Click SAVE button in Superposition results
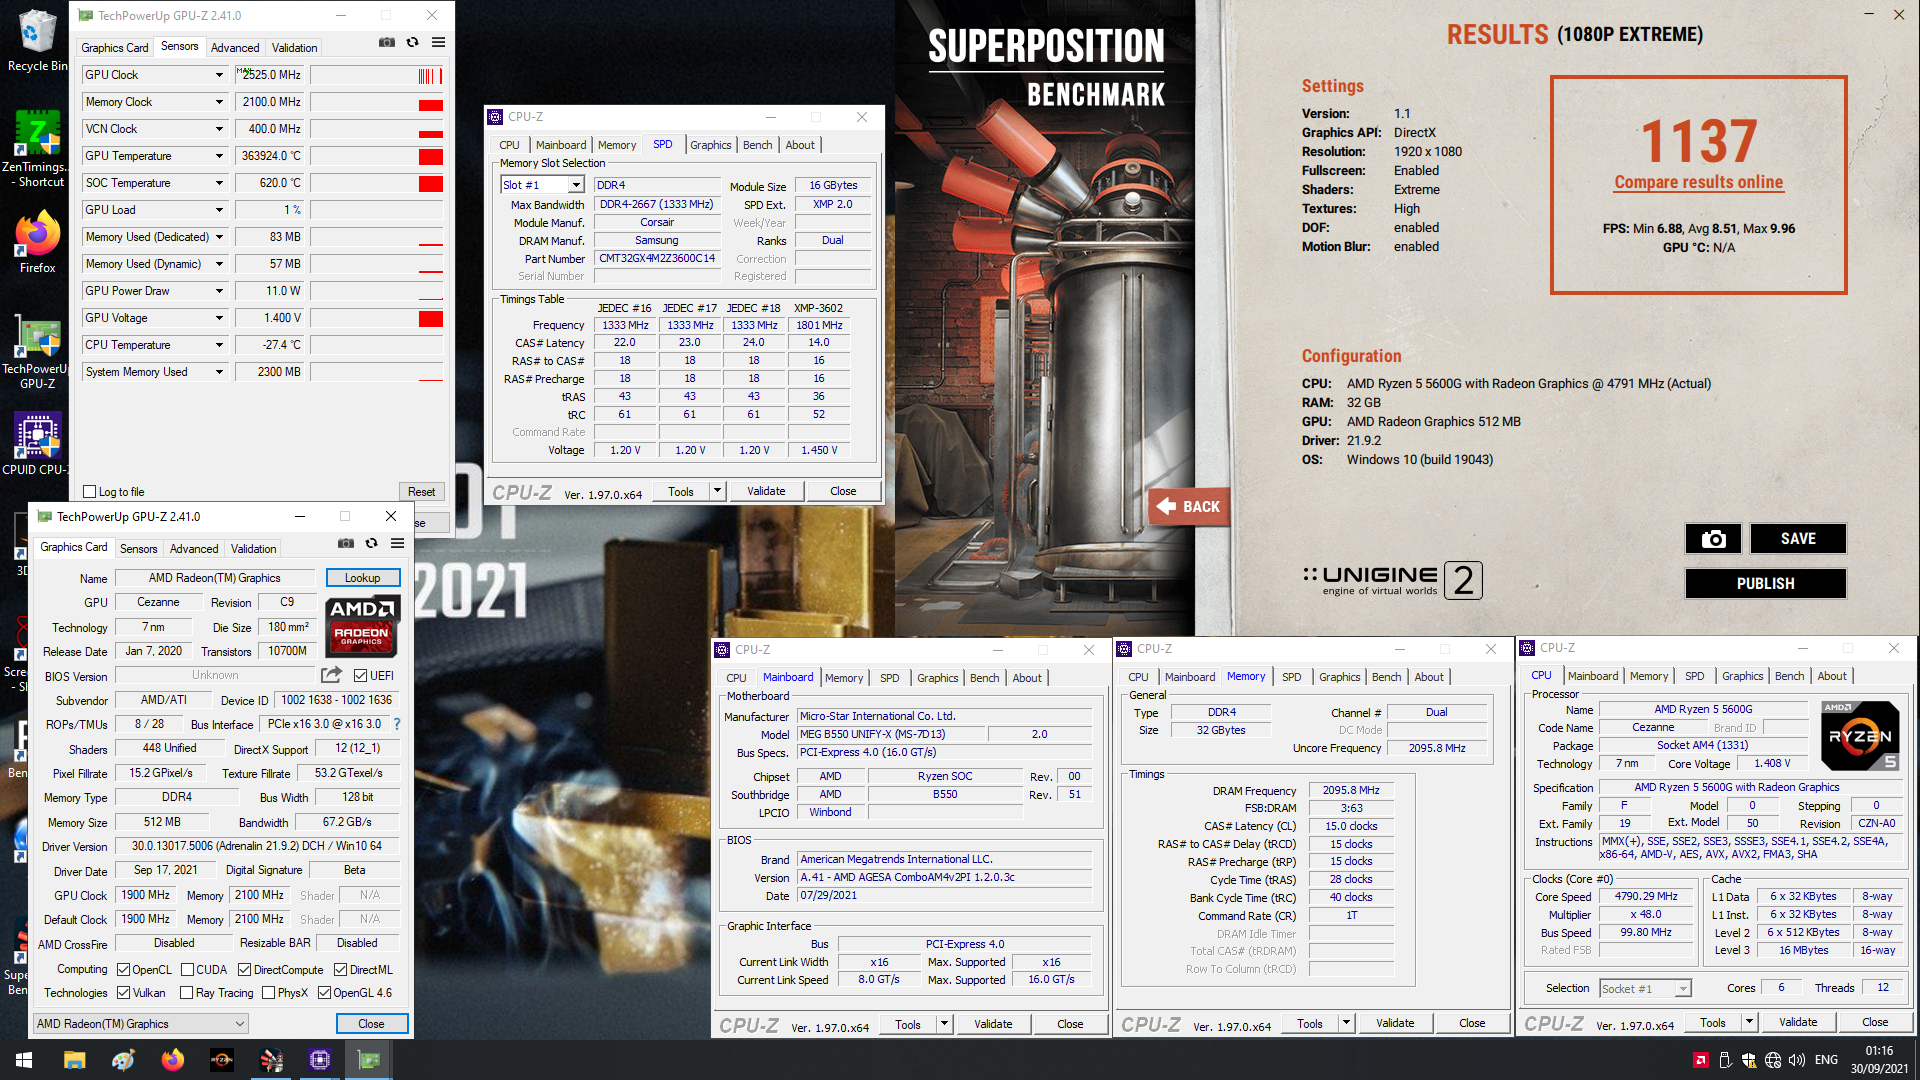 tap(1797, 539)
